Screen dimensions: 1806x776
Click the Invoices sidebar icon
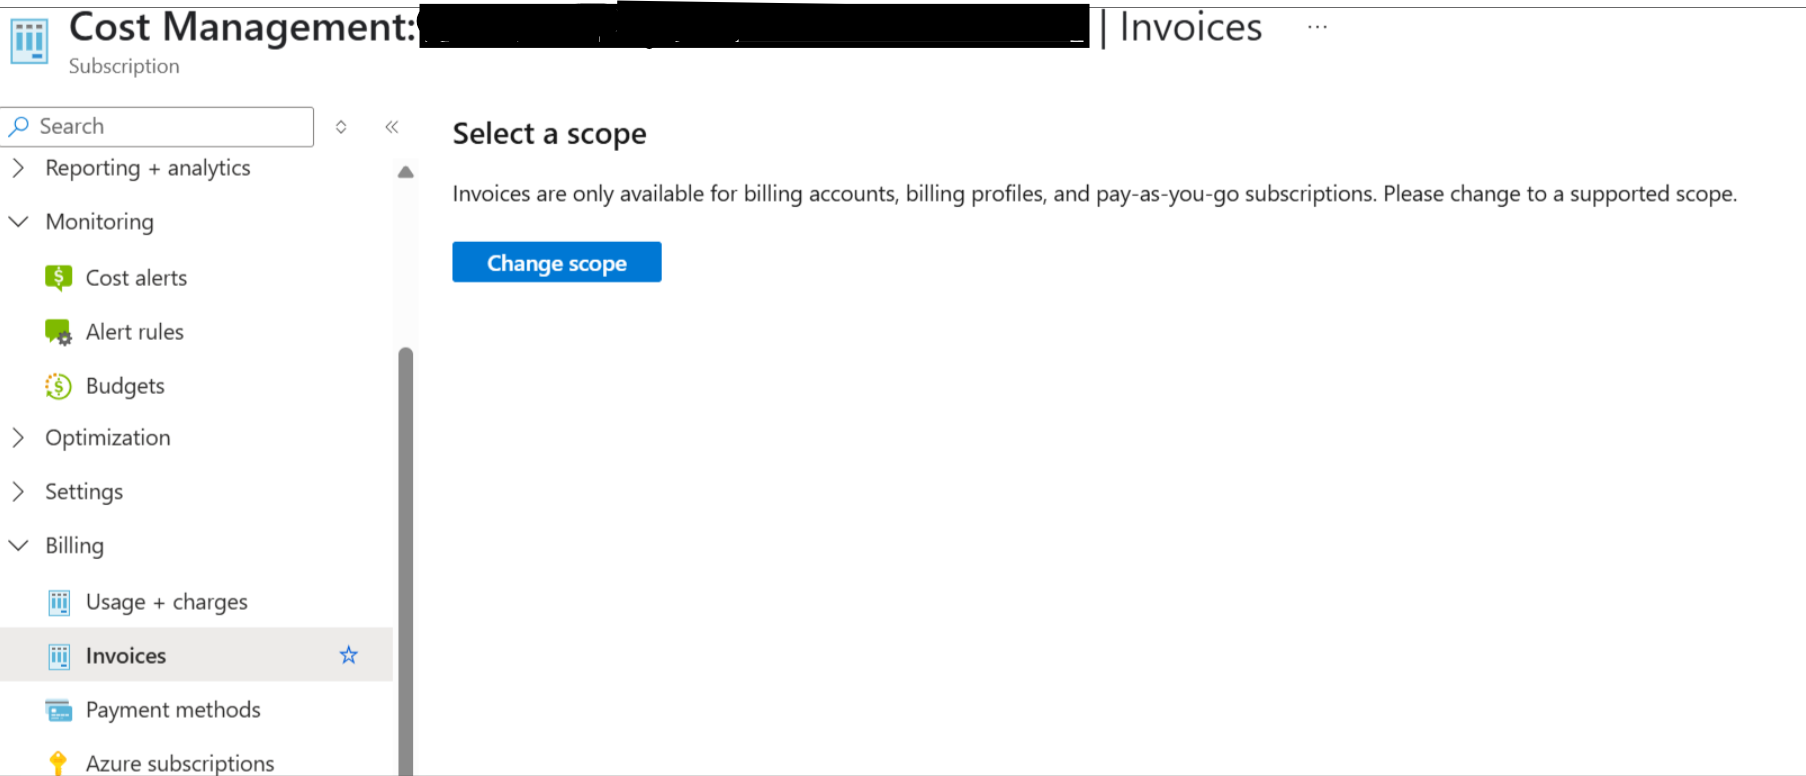pos(59,656)
